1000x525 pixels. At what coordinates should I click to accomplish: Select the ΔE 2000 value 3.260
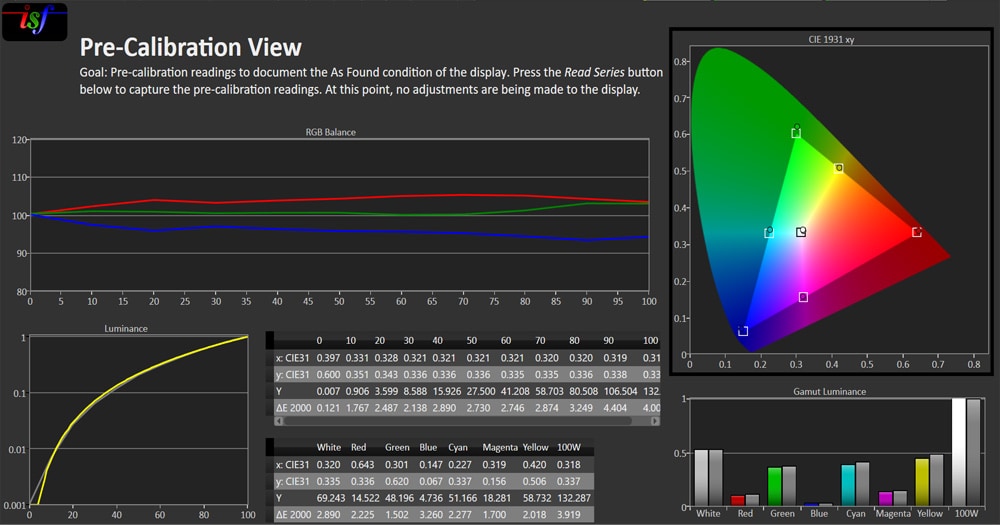(x=431, y=514)
